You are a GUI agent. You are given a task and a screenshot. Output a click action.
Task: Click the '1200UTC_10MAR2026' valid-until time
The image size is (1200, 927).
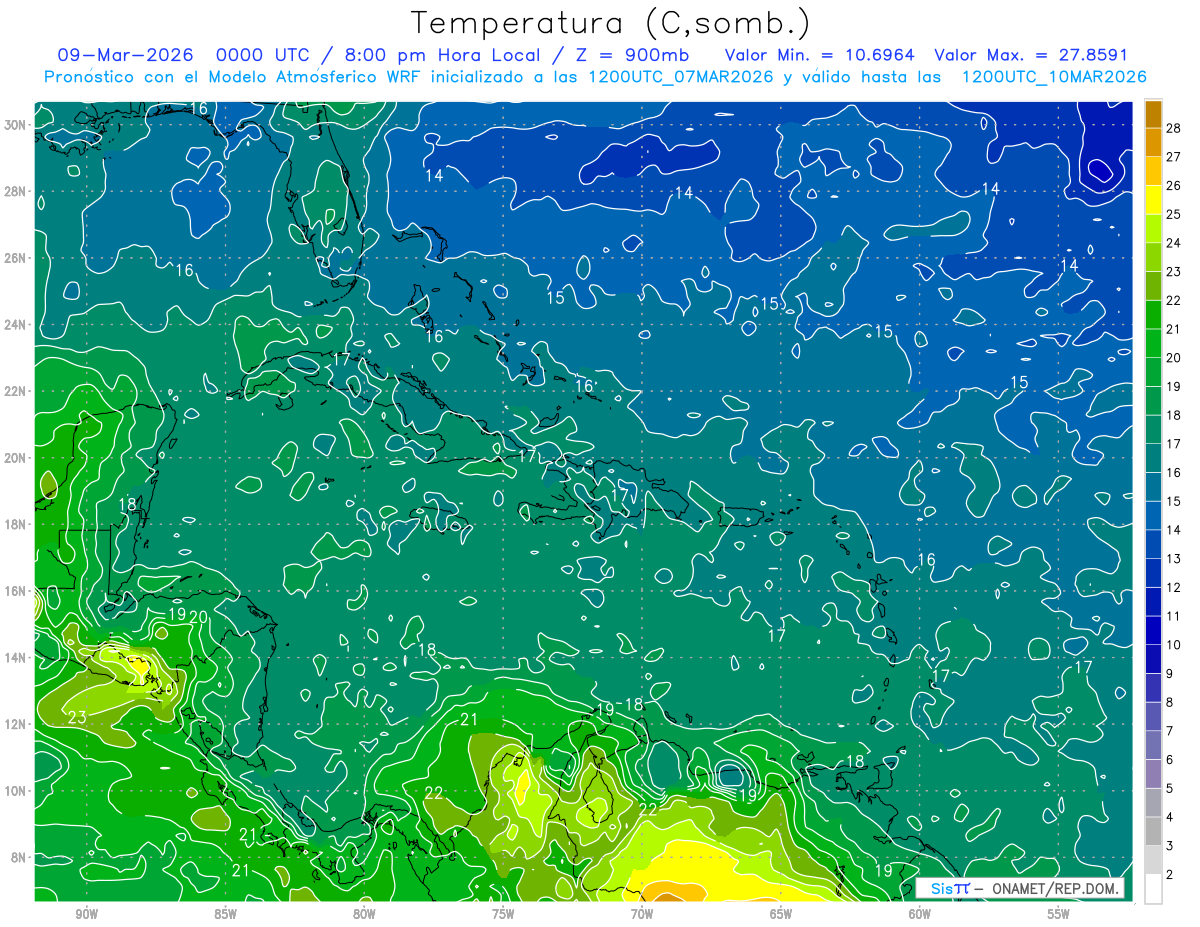click(x=1054, y=77)
